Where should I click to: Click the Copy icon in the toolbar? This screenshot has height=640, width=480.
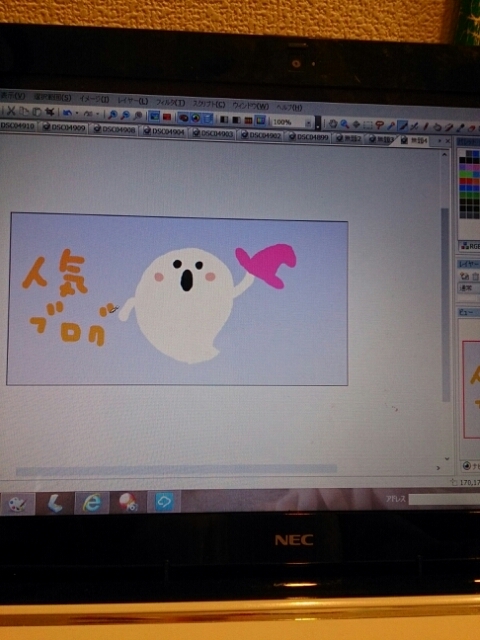[x=24, y=111]
